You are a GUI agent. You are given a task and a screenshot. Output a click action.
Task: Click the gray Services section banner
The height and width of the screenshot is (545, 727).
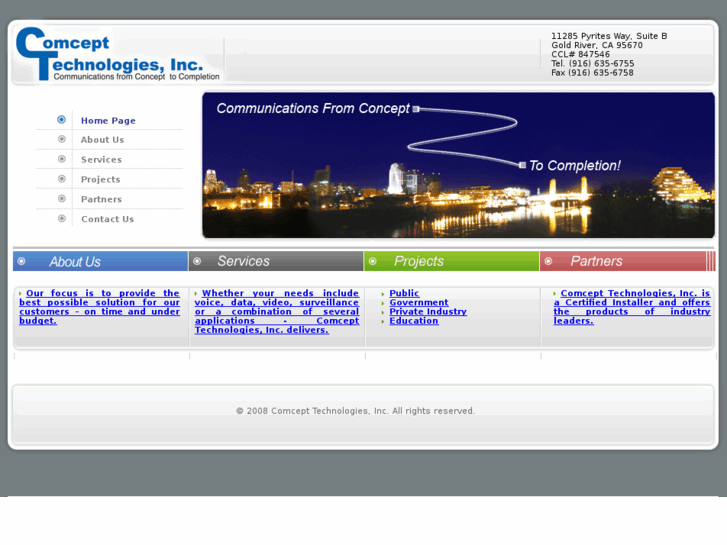(276, 261)
